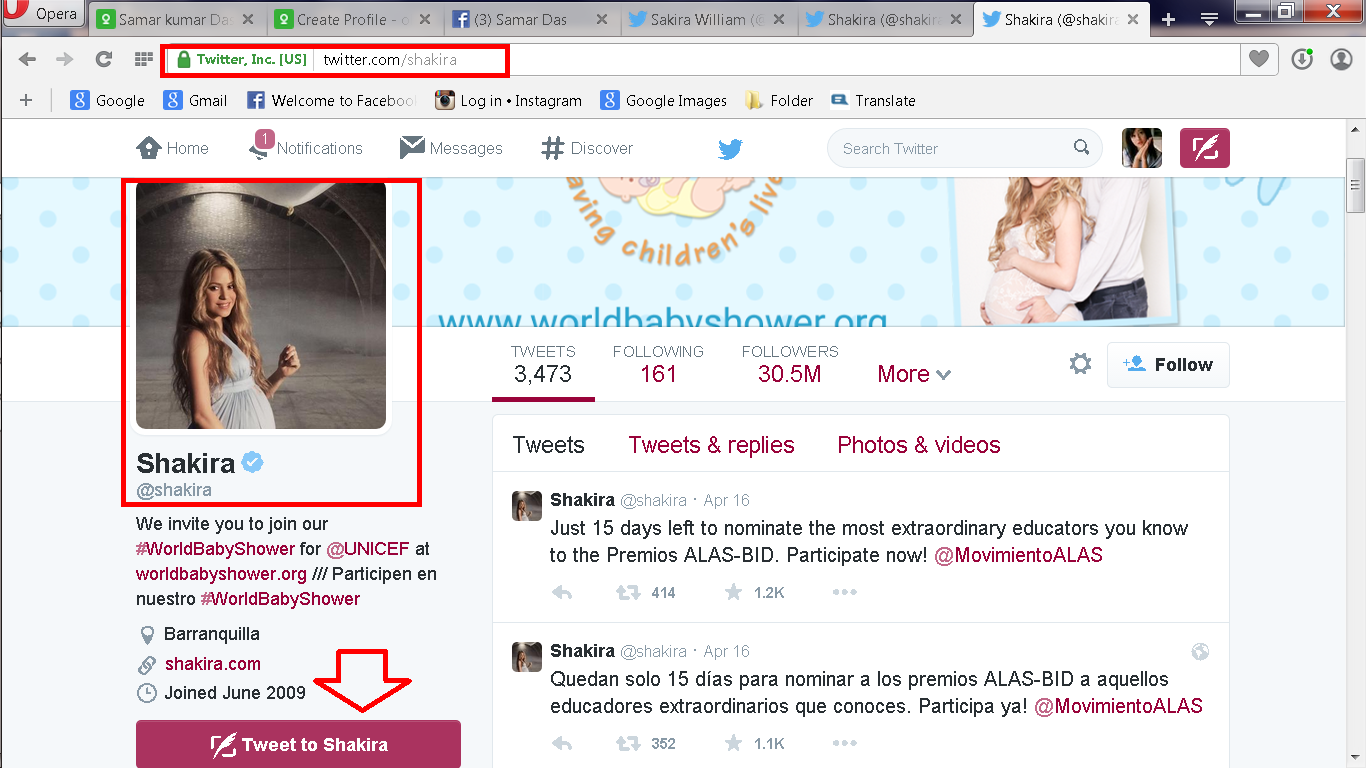The width and height of the screenshot is (1366, 768).
Task: Switch to the Create Profile tab
Action: click(355, 19)
